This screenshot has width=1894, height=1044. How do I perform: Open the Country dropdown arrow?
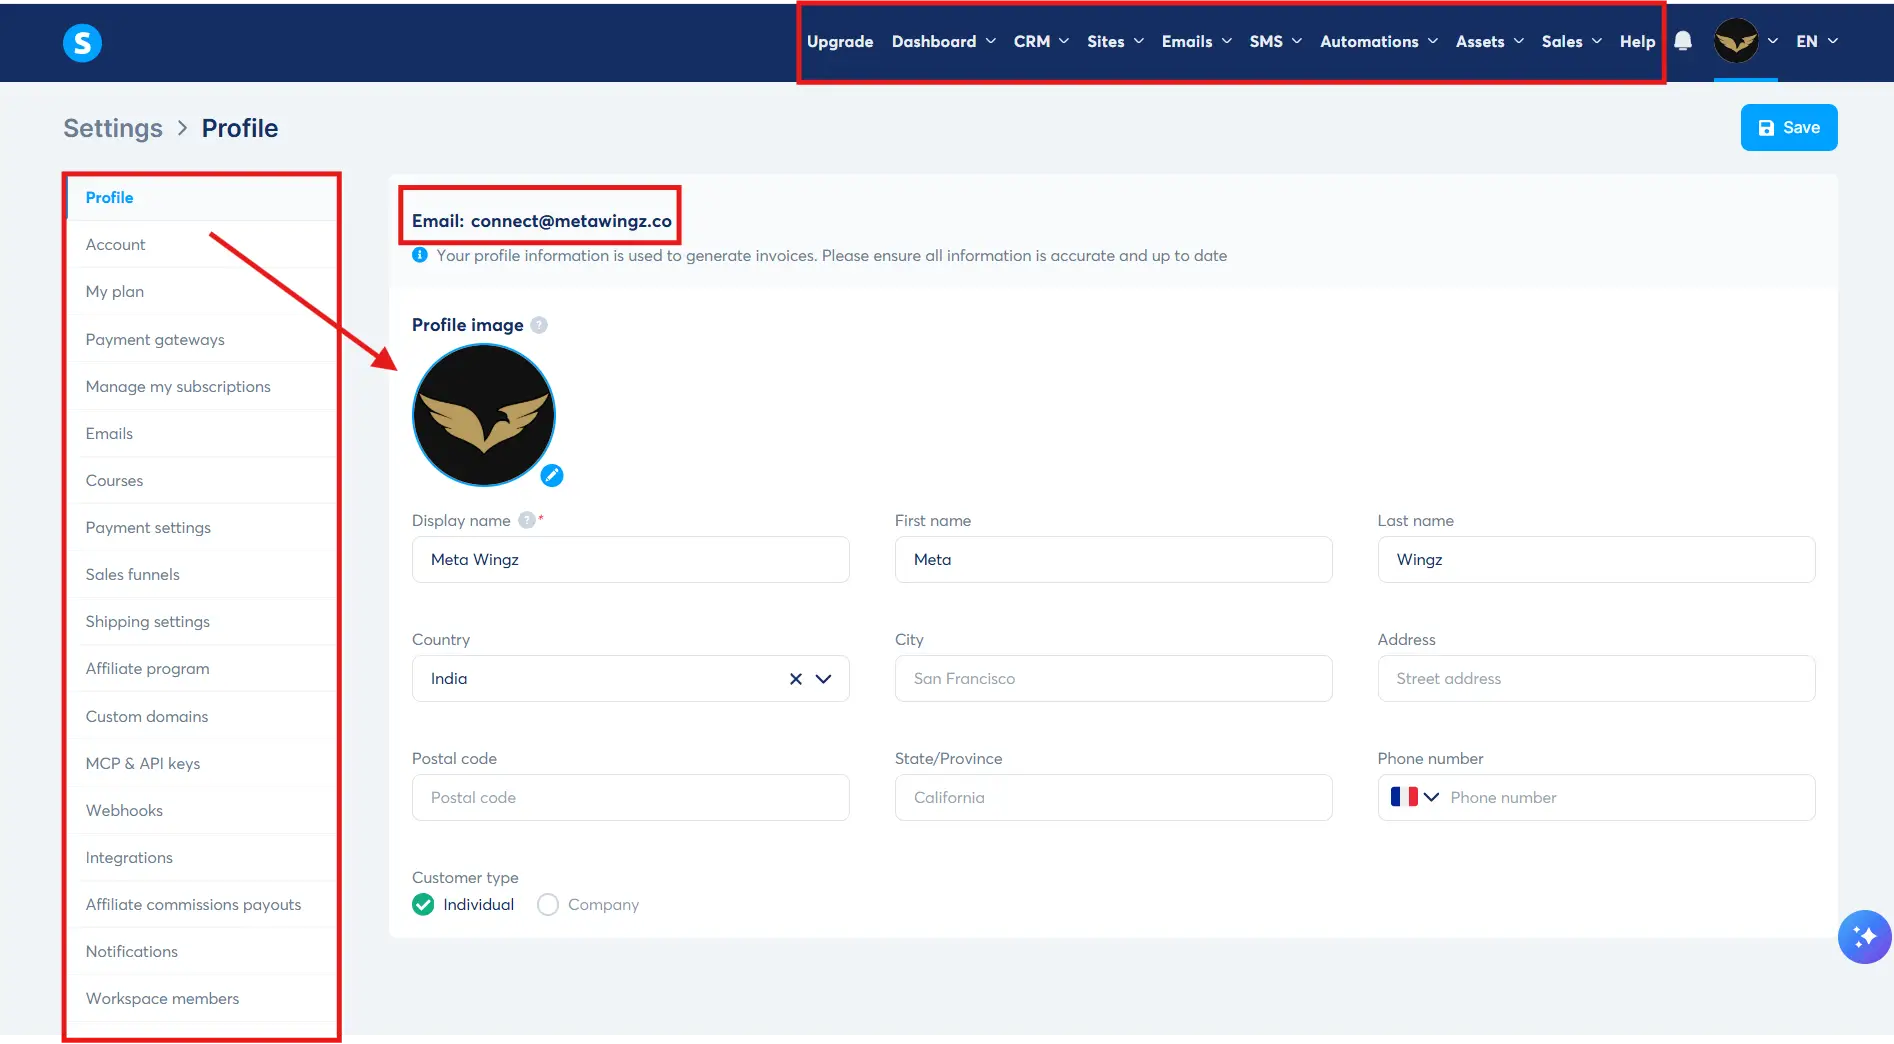tap(824, 679)
